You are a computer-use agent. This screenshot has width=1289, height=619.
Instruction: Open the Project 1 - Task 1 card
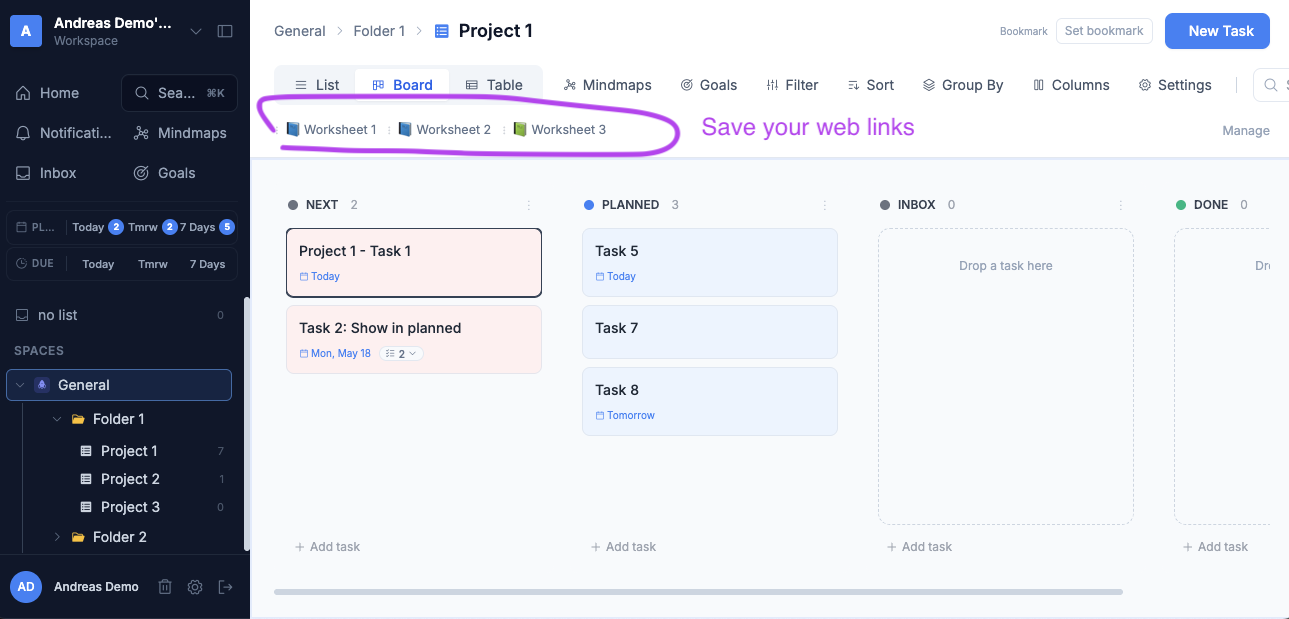414,263
